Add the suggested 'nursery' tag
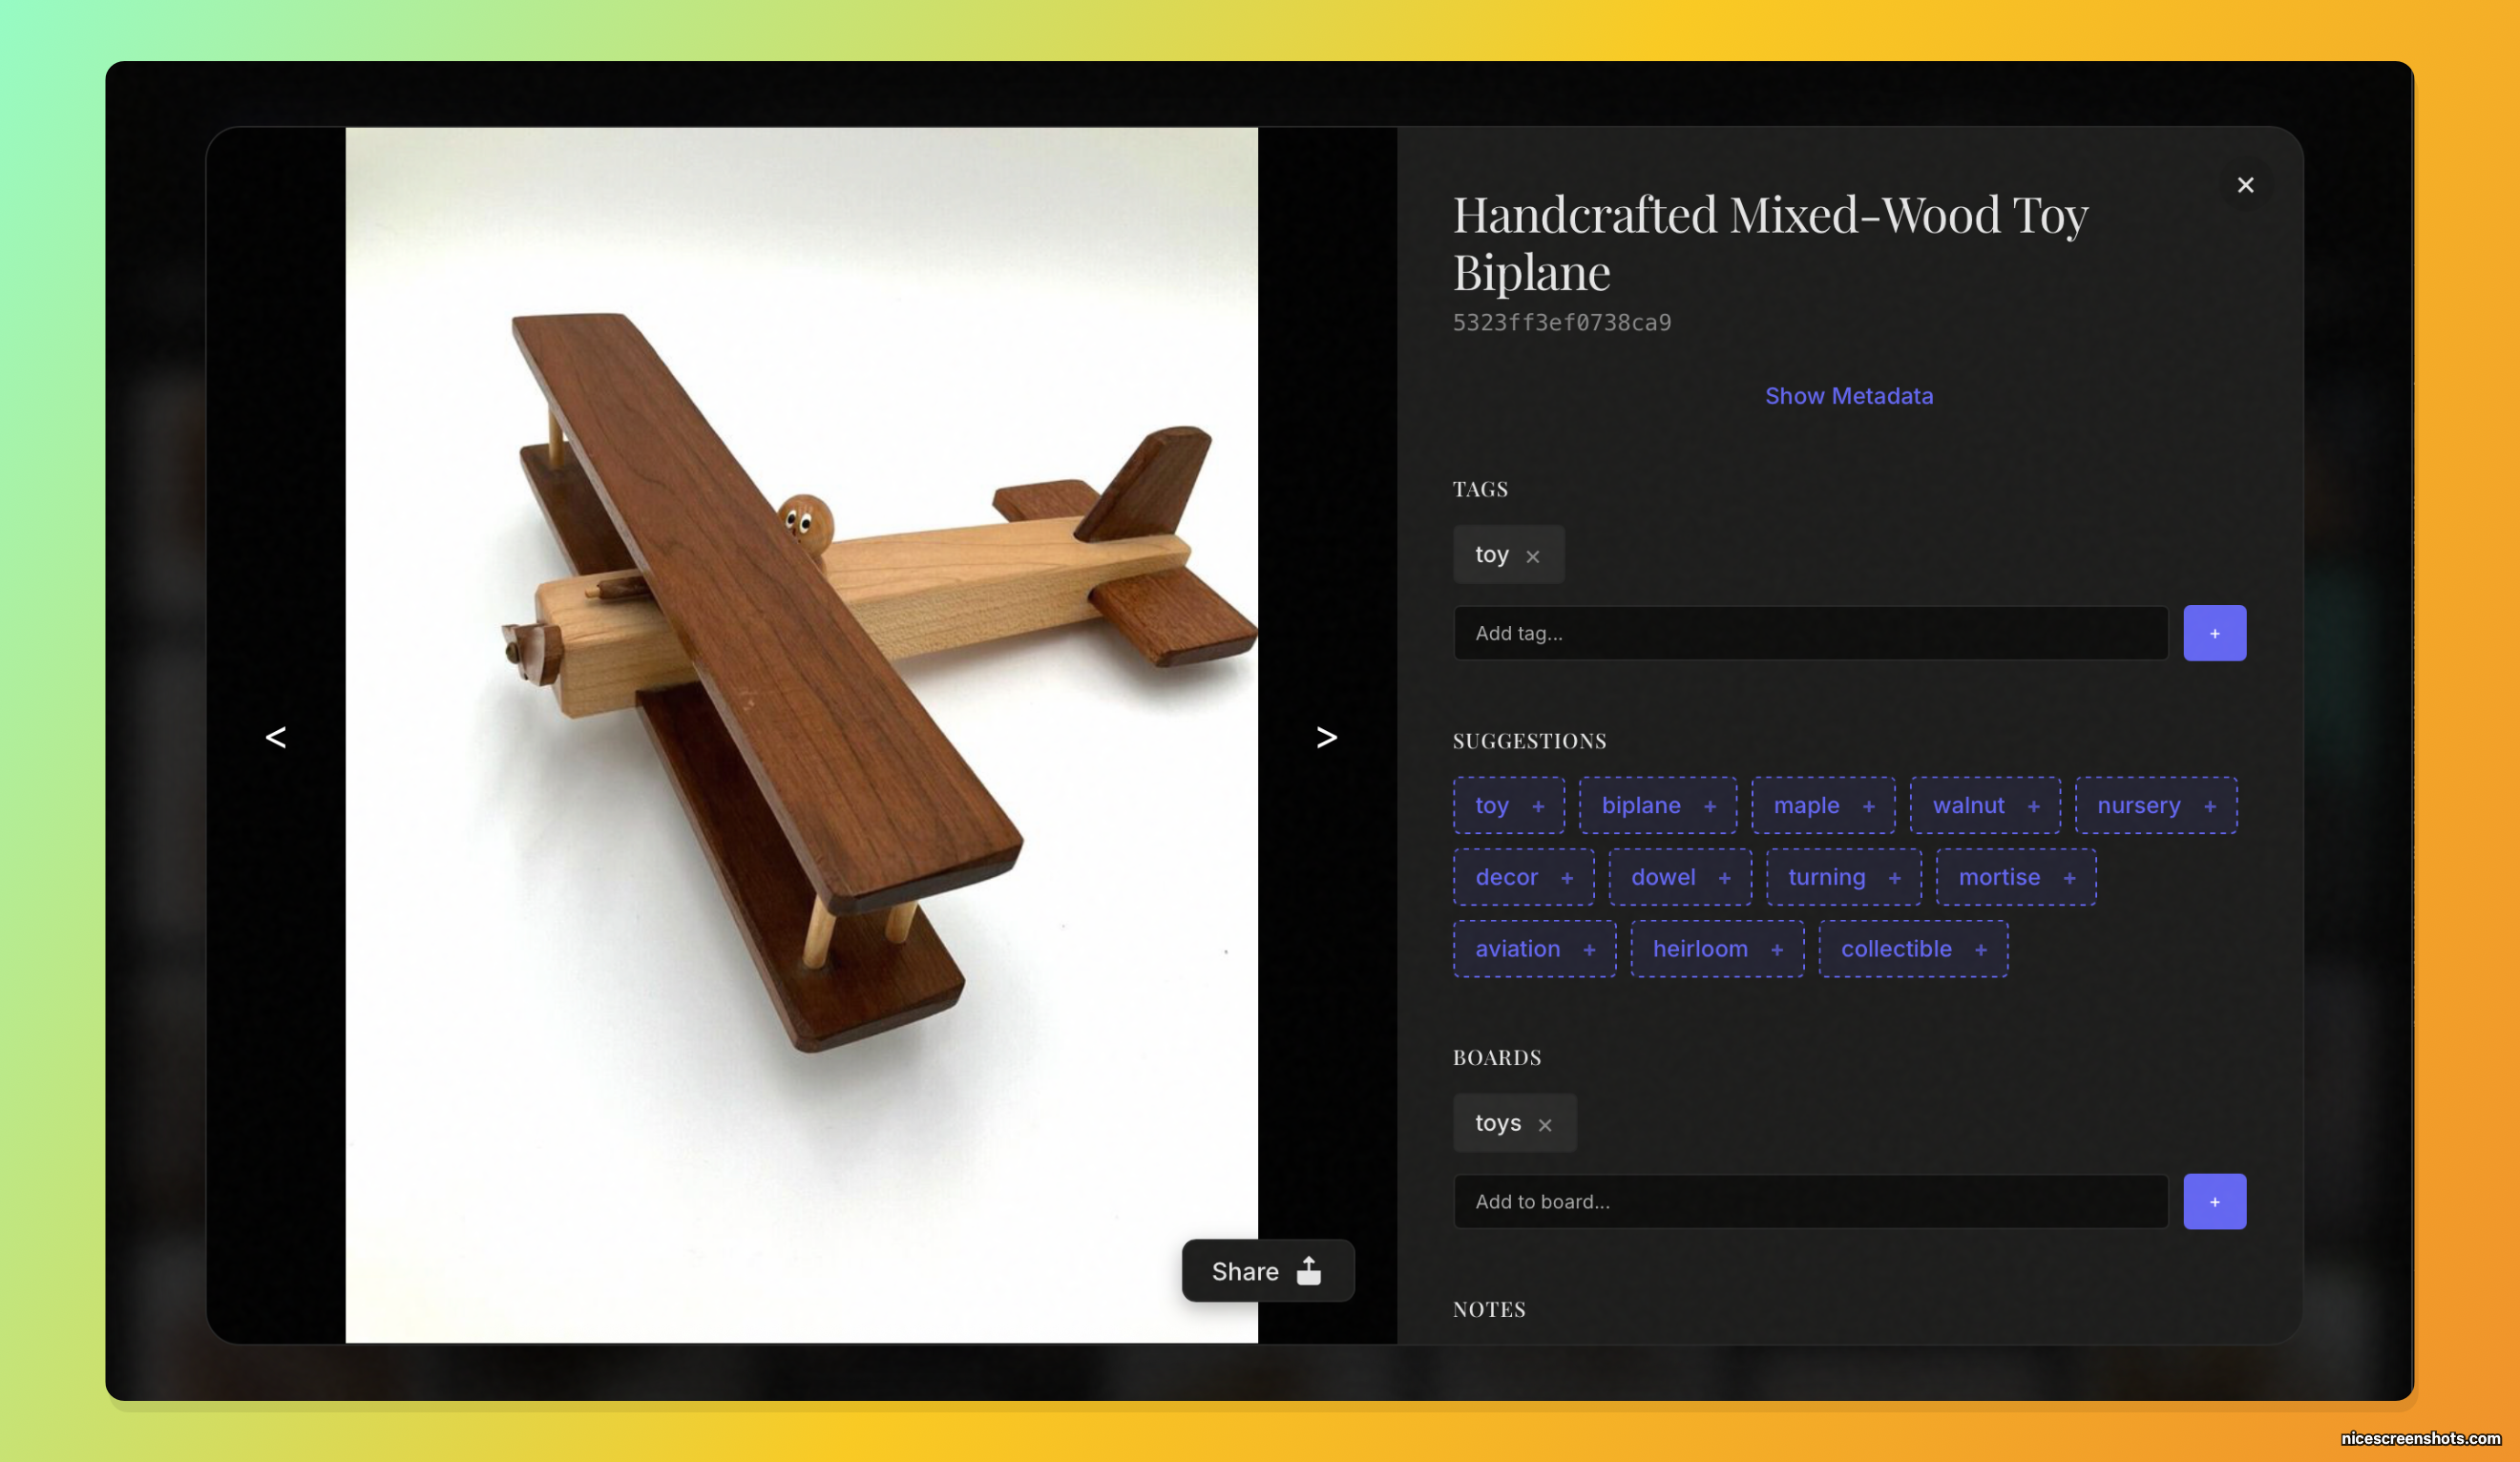Screen dimensions: 2520x1462 pyautogui.click(x=2155, y=806)
